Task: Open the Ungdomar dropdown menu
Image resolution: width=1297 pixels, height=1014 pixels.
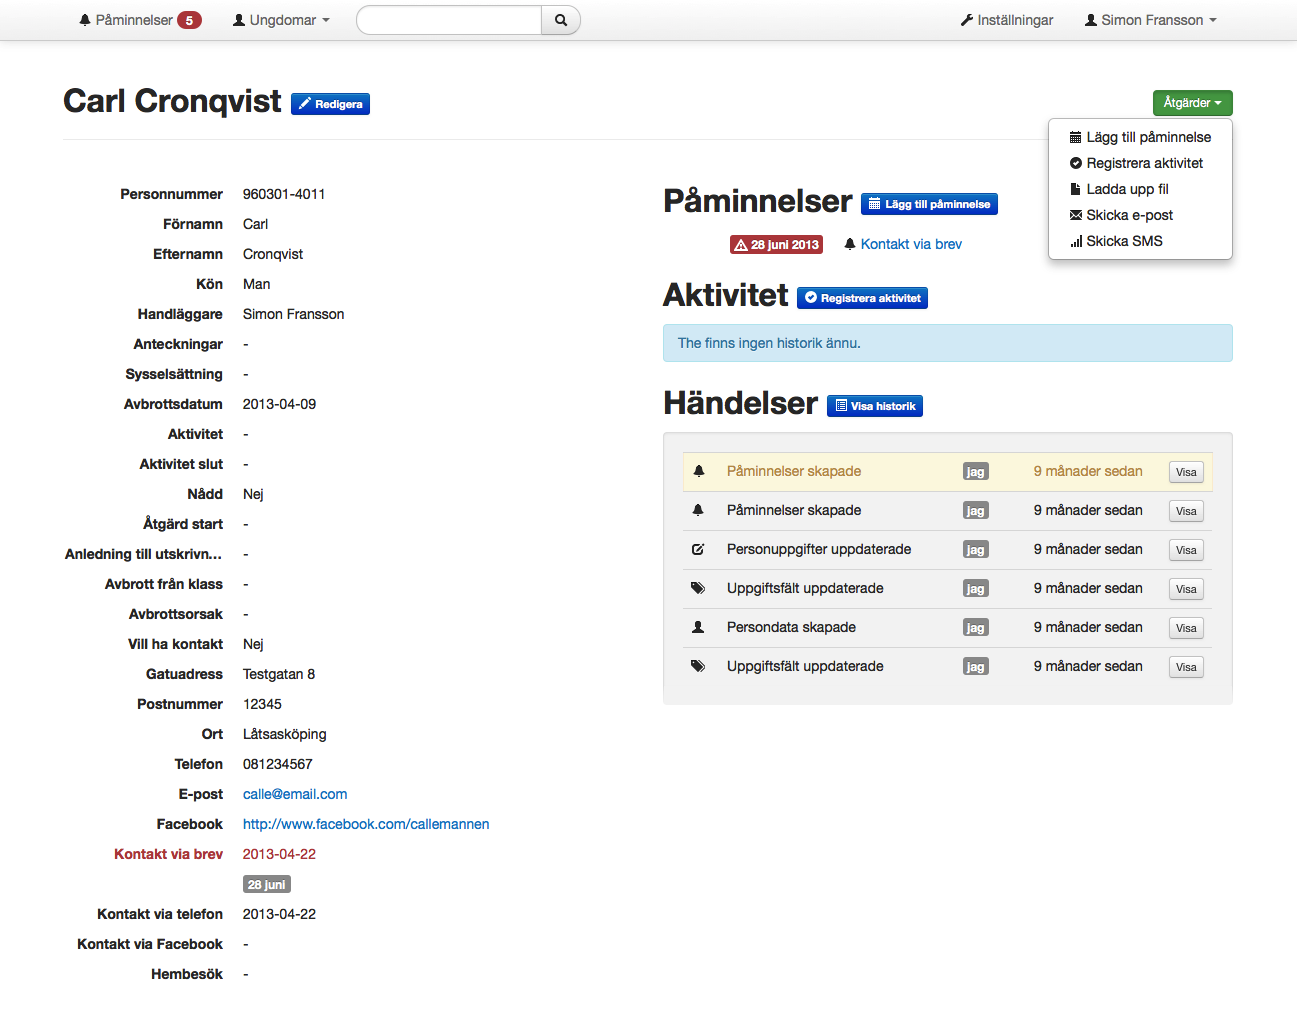Action: pos(281,20)
